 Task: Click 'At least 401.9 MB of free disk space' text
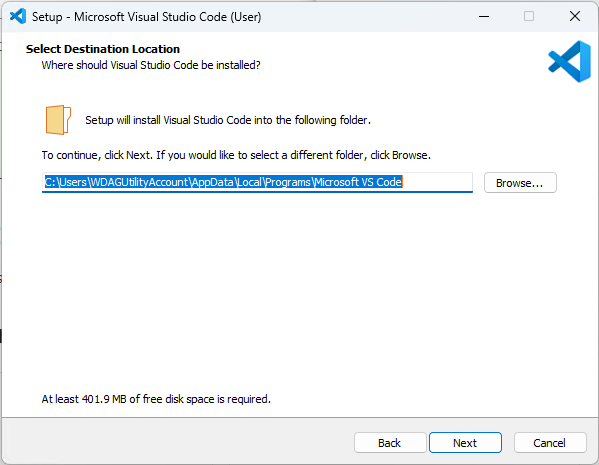156,399
